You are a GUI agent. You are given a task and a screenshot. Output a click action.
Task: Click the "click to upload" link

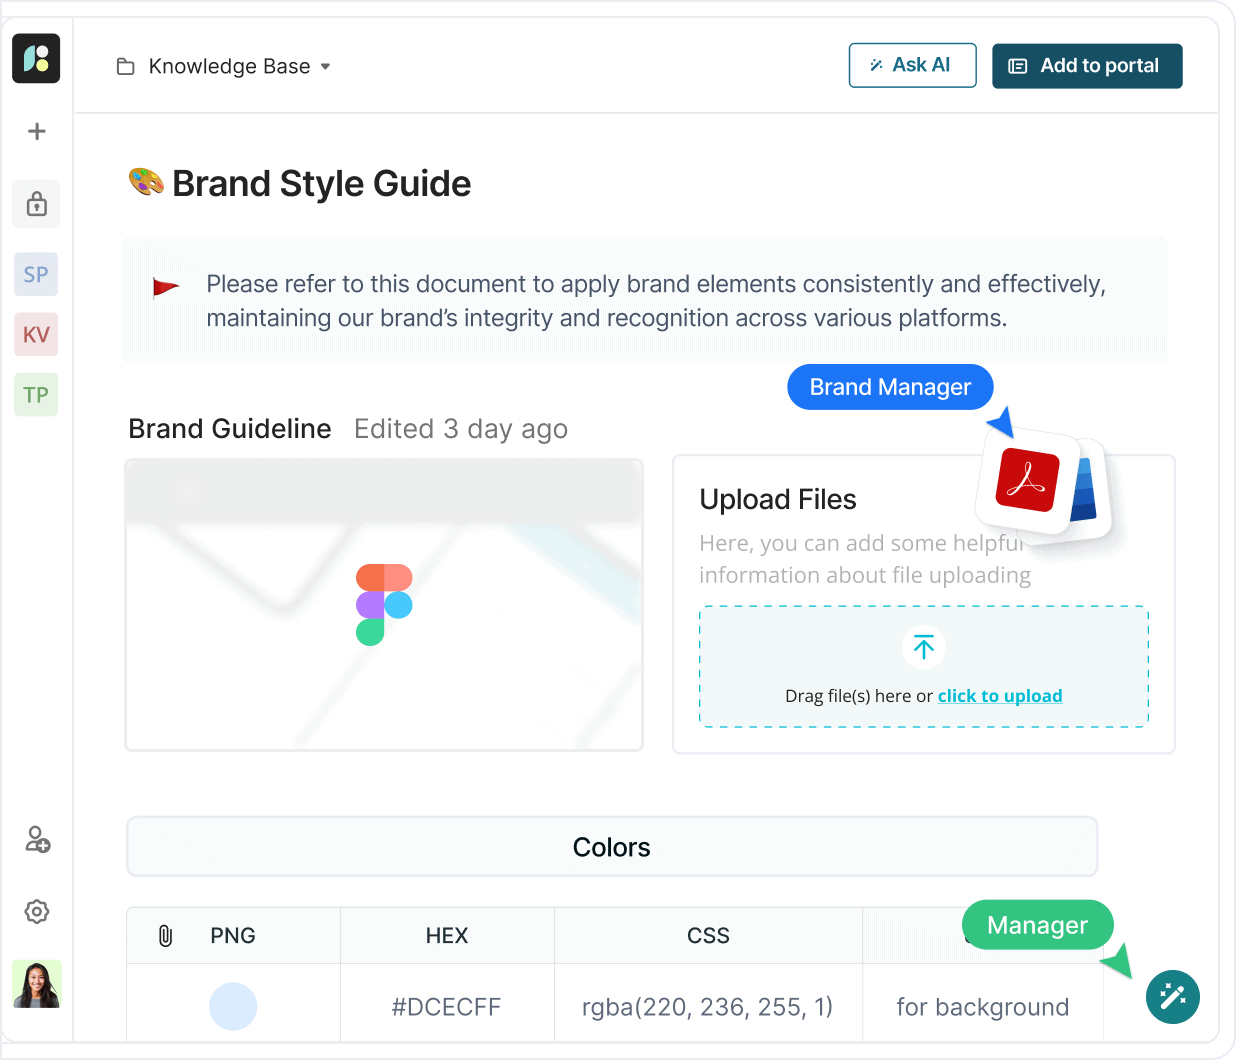(999, 696)
